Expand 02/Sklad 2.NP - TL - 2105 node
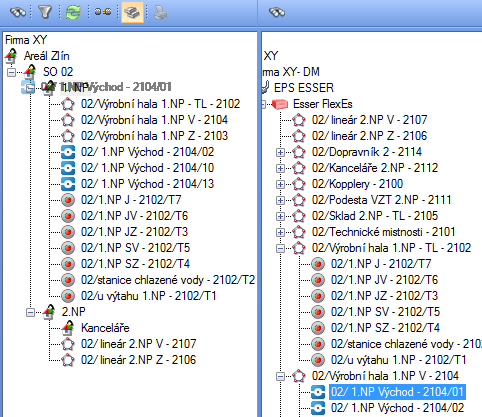This screenshot has width=482, height=417. coord(280,216)
